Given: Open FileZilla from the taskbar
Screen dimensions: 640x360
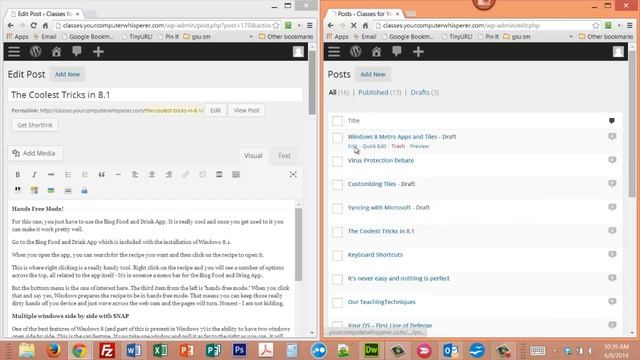Looking at the screenshot, I should point(107,350).
